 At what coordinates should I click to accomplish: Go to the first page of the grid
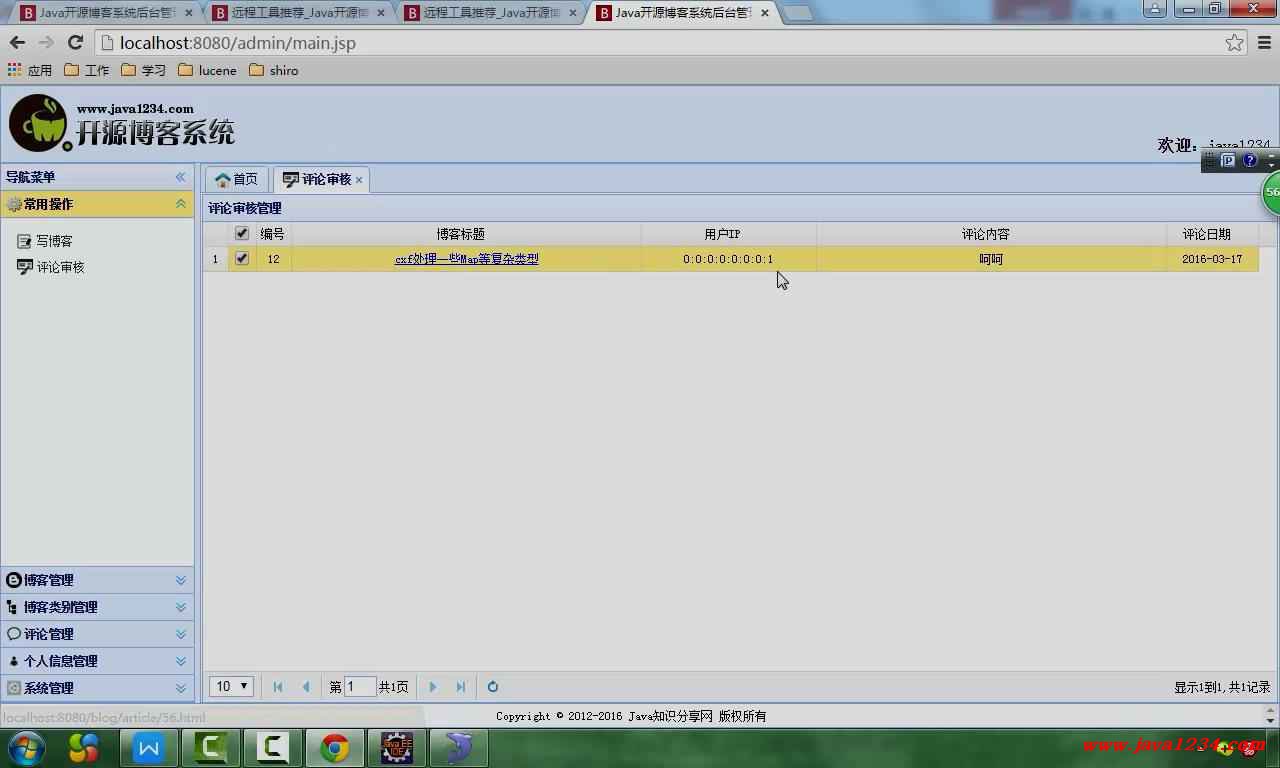click(278, 687)
